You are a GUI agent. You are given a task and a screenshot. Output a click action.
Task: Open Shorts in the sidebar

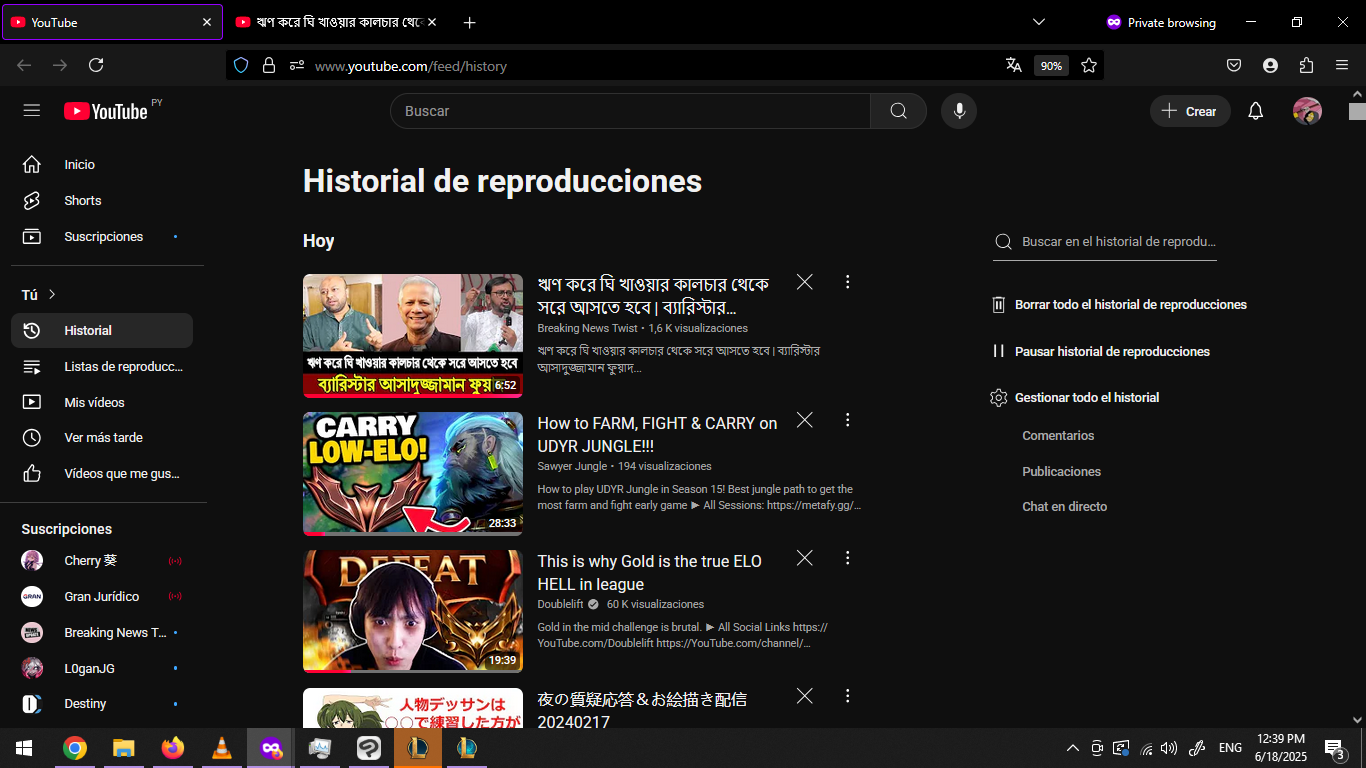click(x=102, y=201)
